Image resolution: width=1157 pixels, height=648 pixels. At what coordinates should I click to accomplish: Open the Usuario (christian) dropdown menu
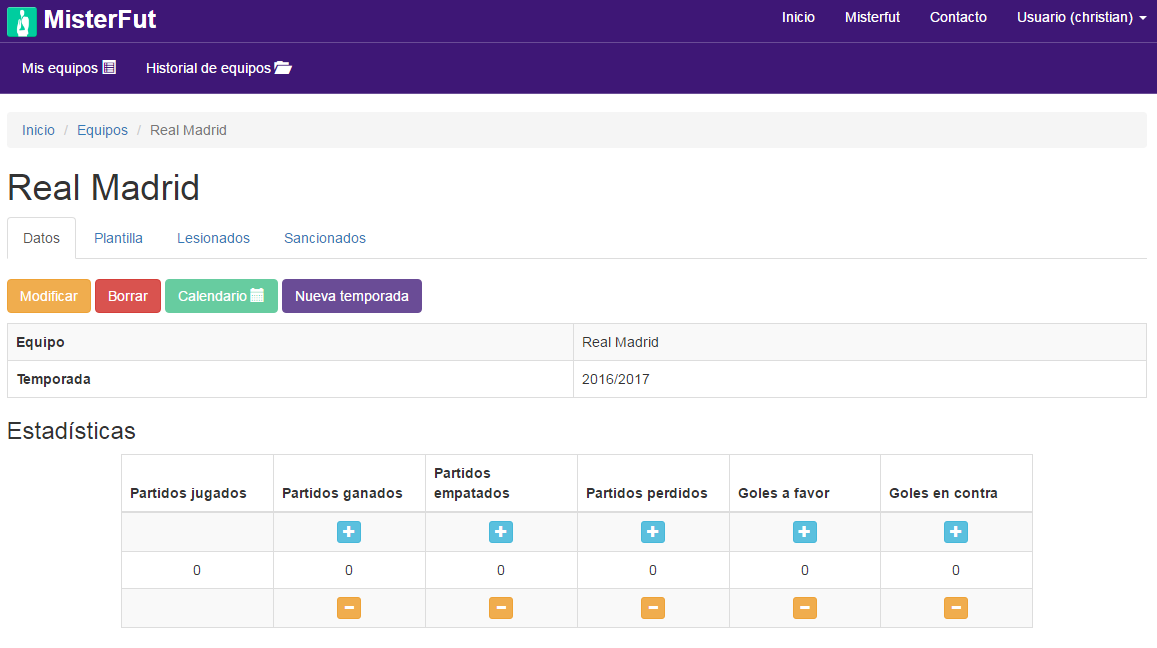(x=1081, y=17)
